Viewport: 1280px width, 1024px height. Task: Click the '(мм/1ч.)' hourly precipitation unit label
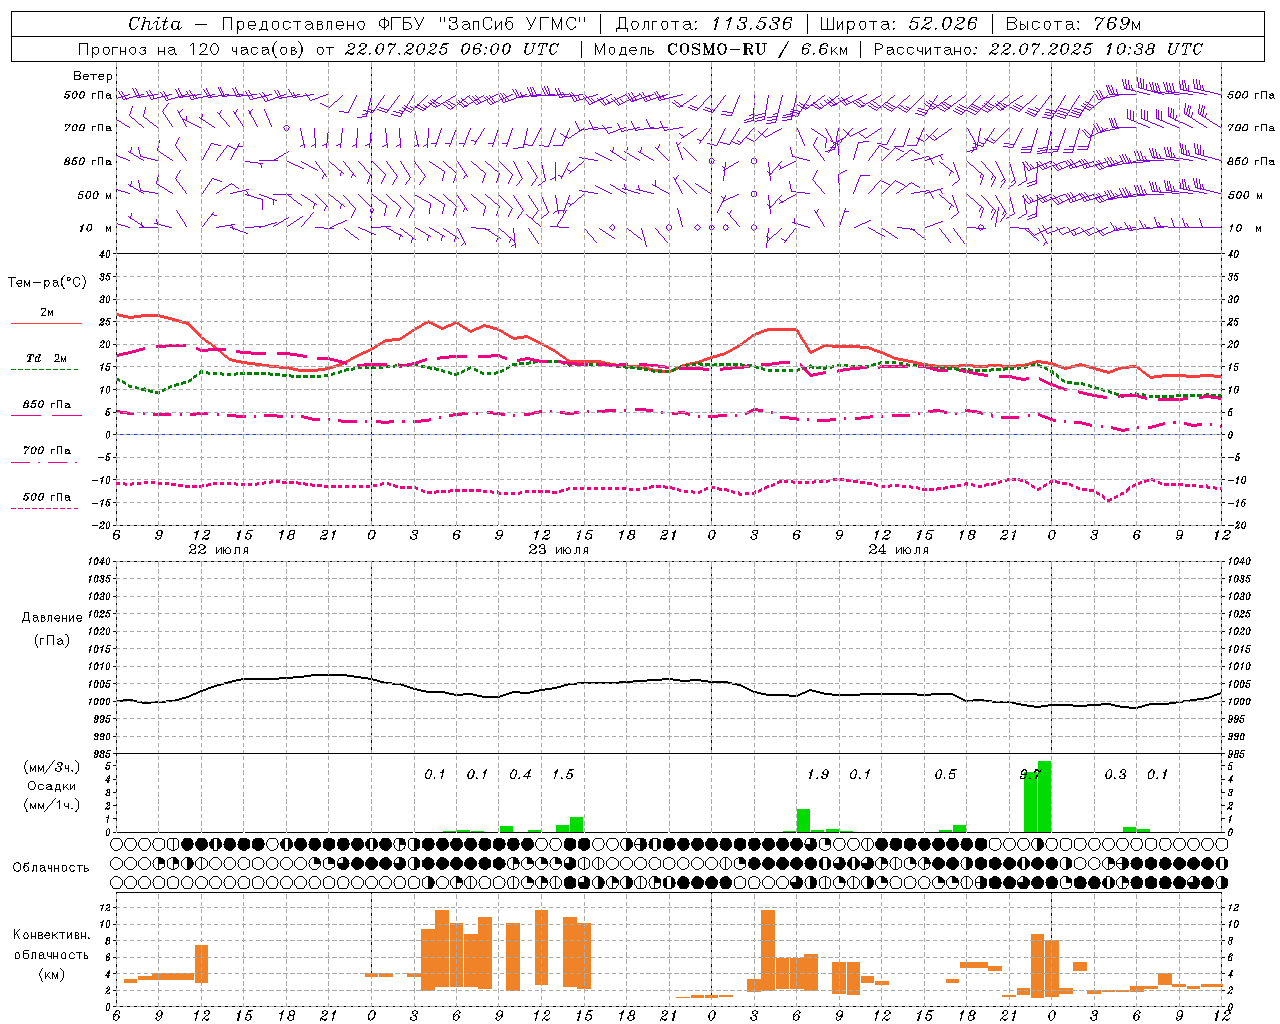52,805
